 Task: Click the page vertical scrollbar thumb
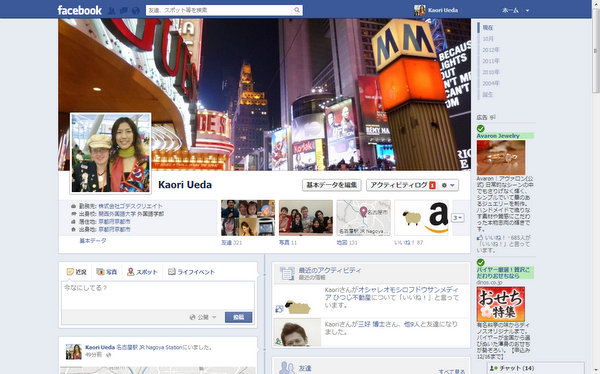[596, 52]
